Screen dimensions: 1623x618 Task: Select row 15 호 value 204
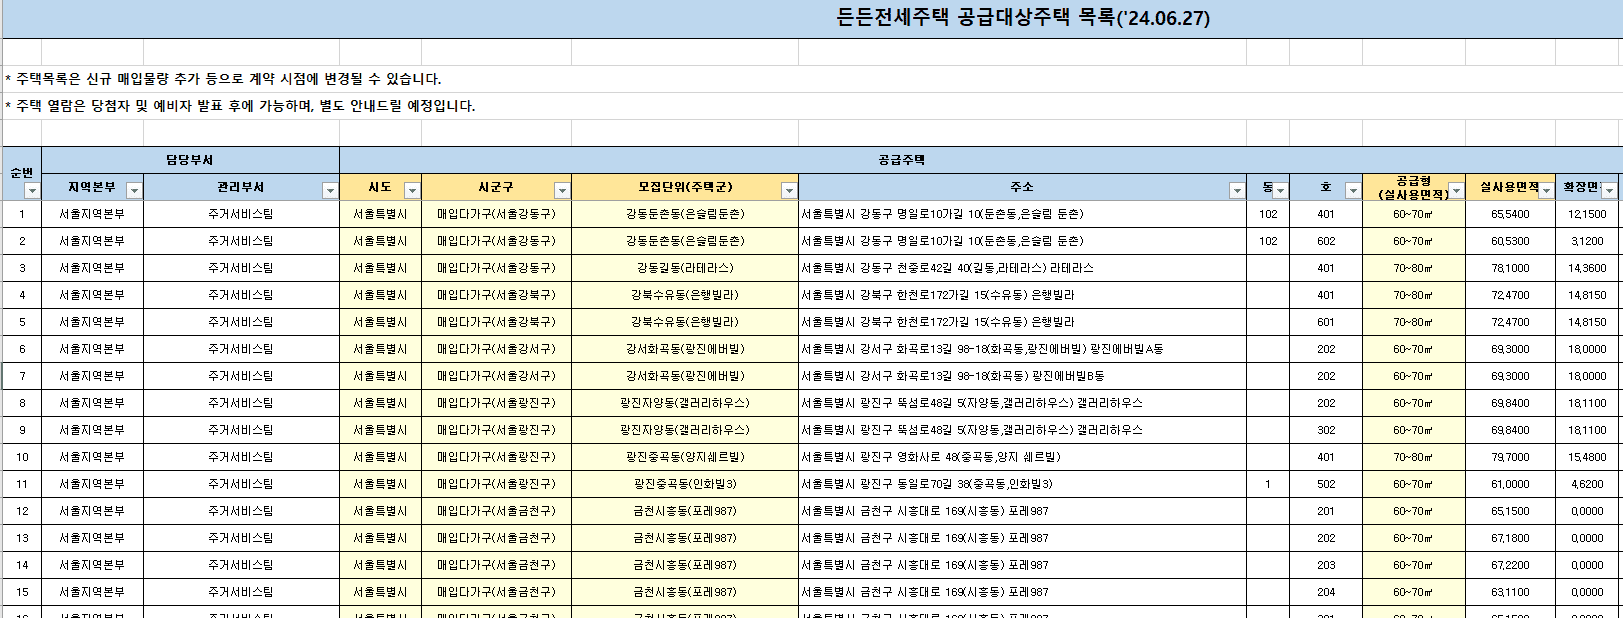click(1326, 592)
